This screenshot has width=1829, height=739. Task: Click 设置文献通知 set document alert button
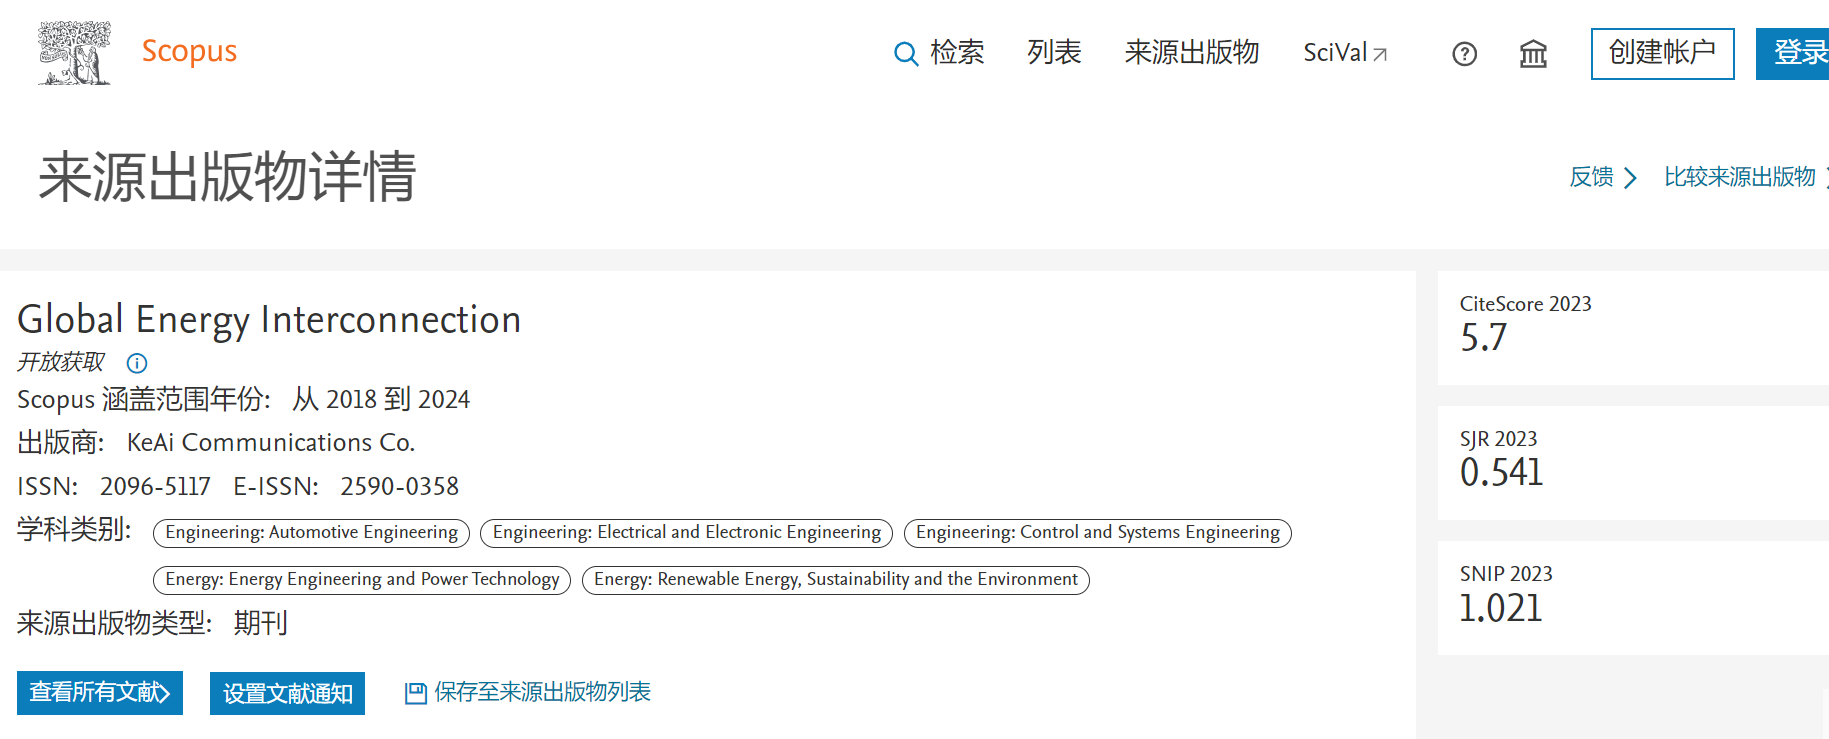[288, 693]
